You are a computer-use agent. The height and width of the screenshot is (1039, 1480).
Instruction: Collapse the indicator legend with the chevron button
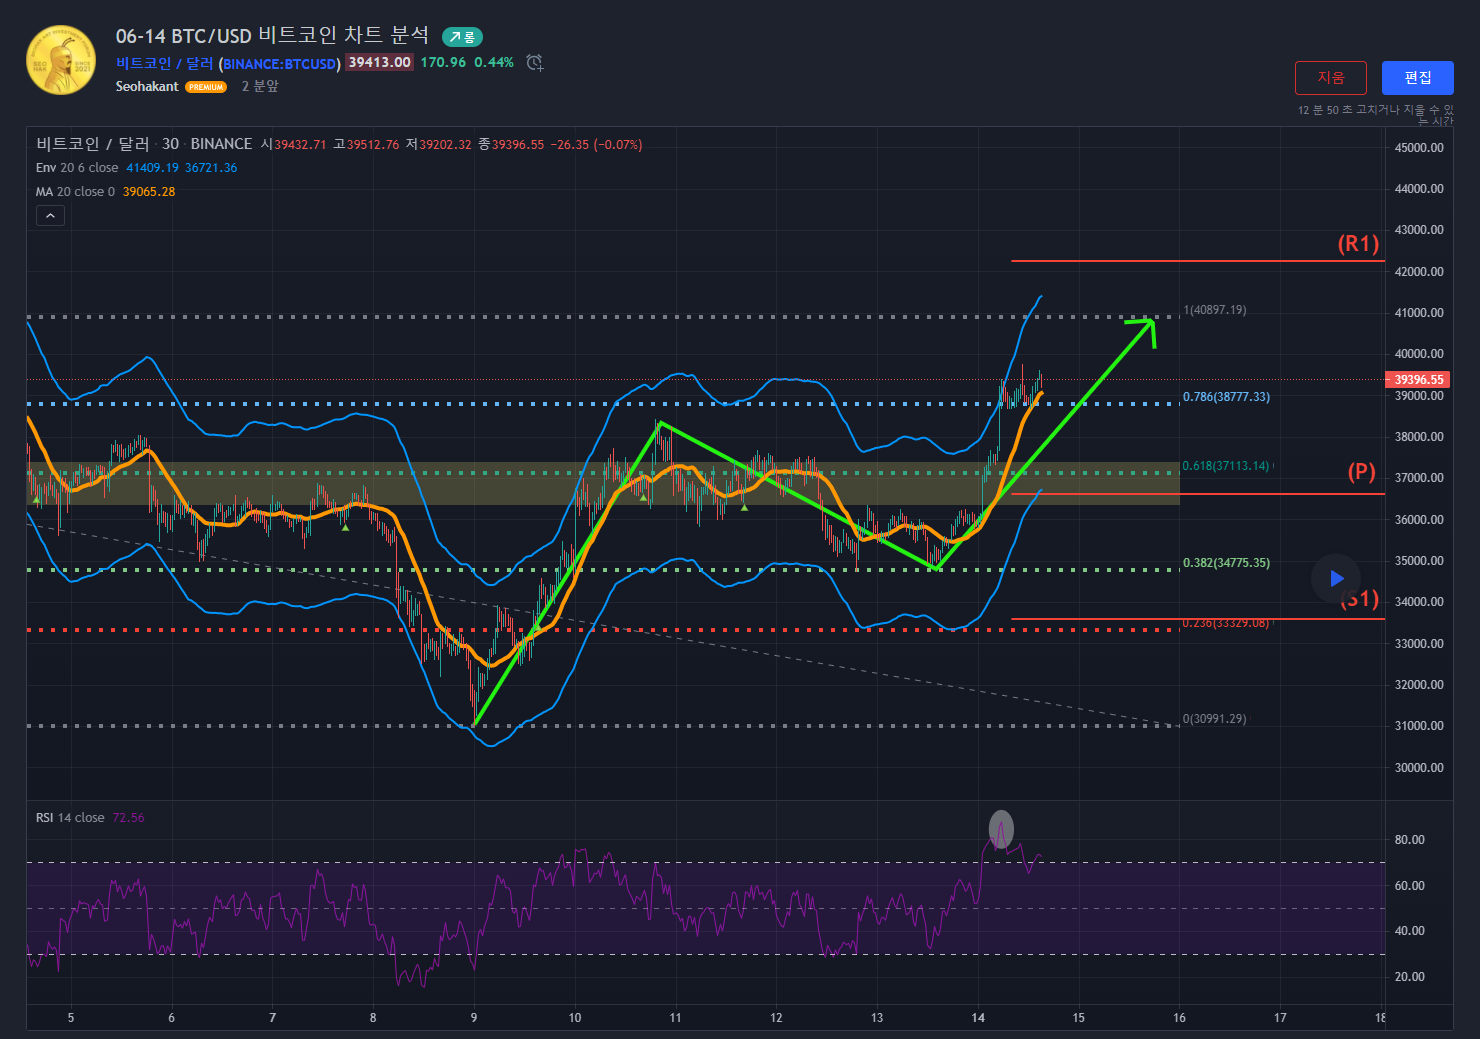(x=50, y=215)
